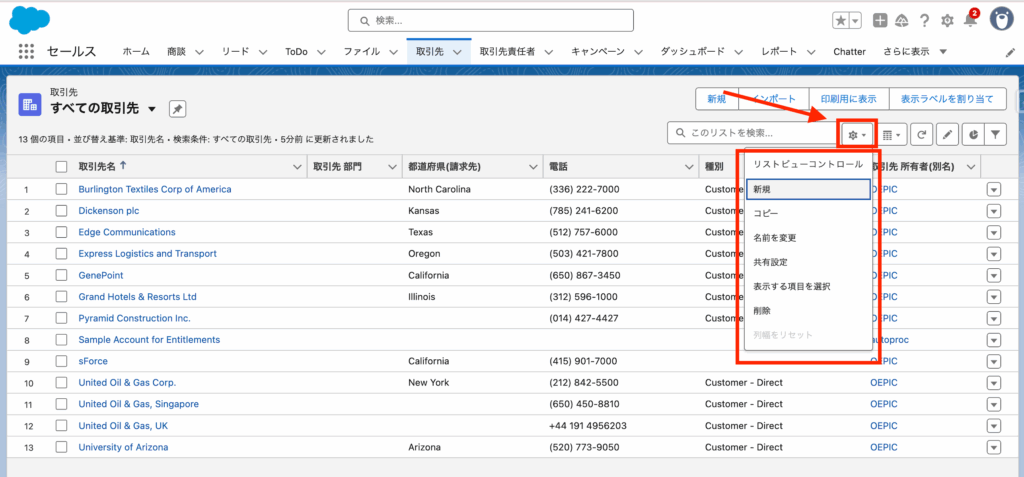1024x477 pixels.
Task: Pin the すべての取引先 list view
Action: (x=178, y=109)
